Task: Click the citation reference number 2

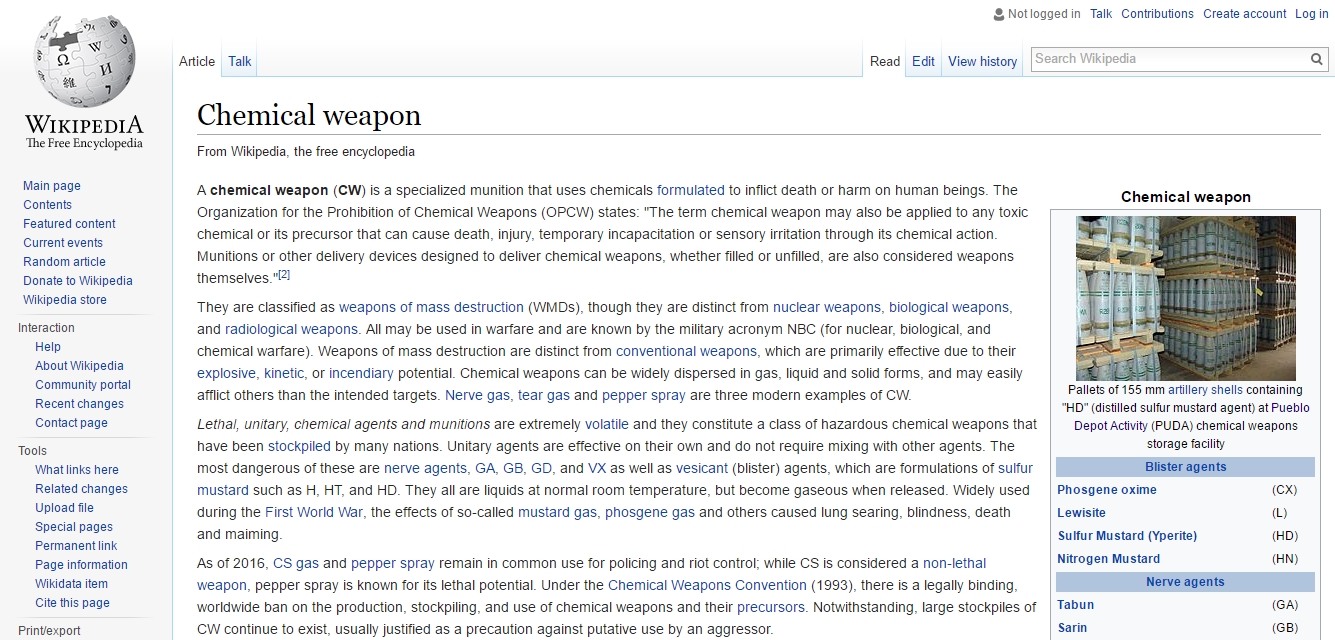Action: click(284, 274)
